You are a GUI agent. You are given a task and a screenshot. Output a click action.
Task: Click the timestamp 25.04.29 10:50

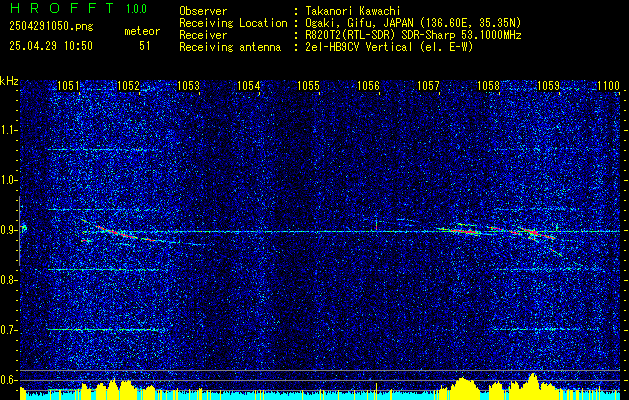(x=51, y=46)
